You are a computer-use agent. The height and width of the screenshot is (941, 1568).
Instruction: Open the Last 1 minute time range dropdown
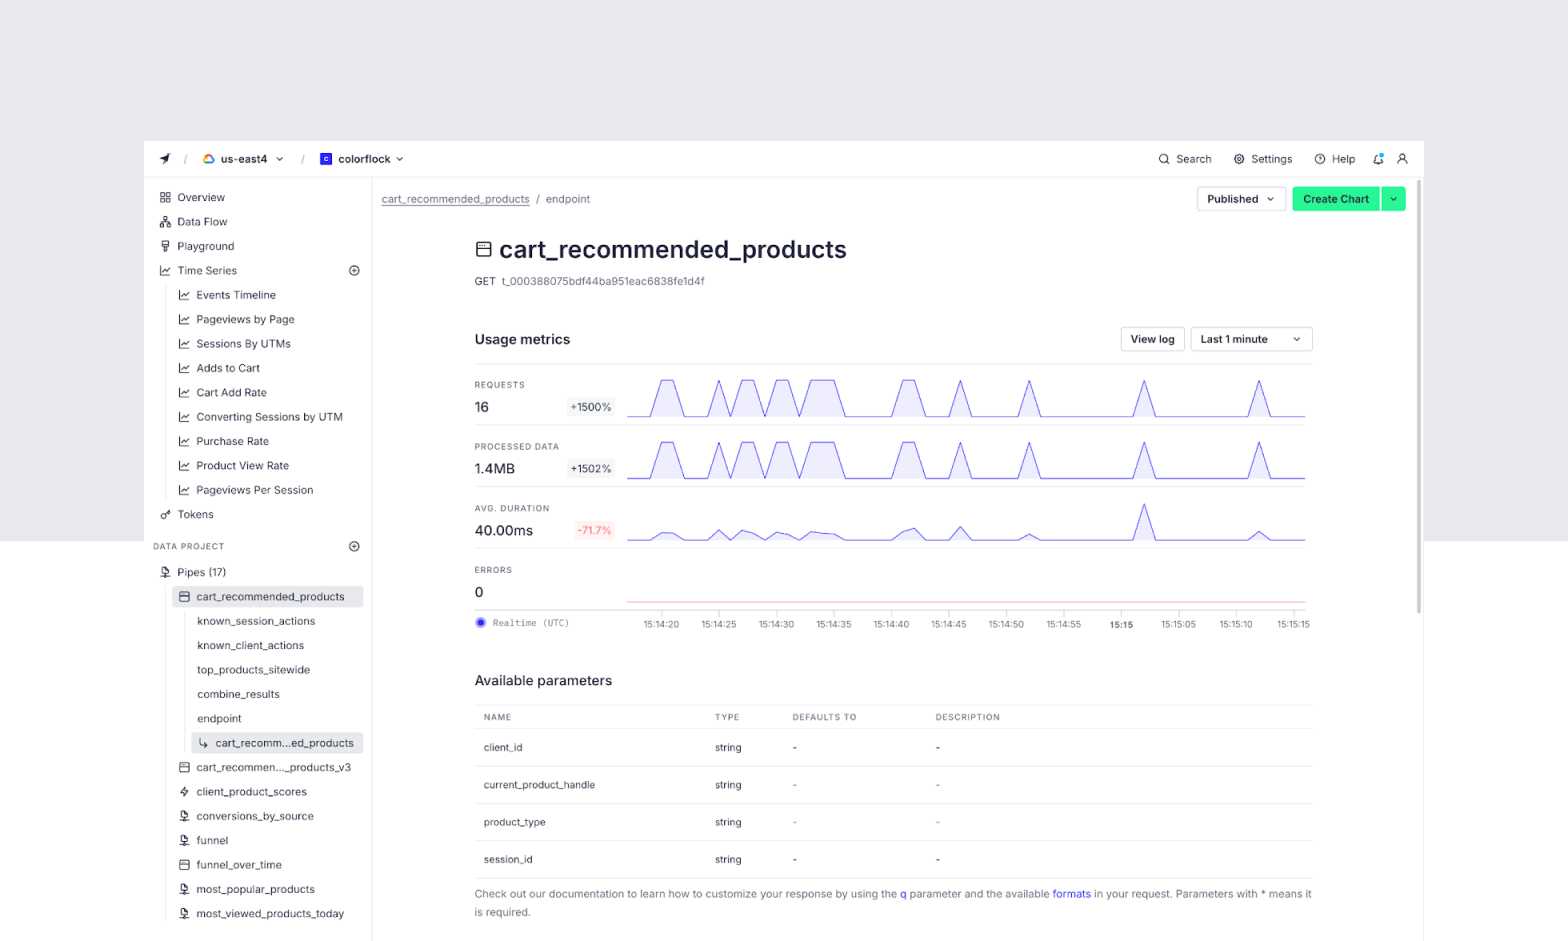1250,340
